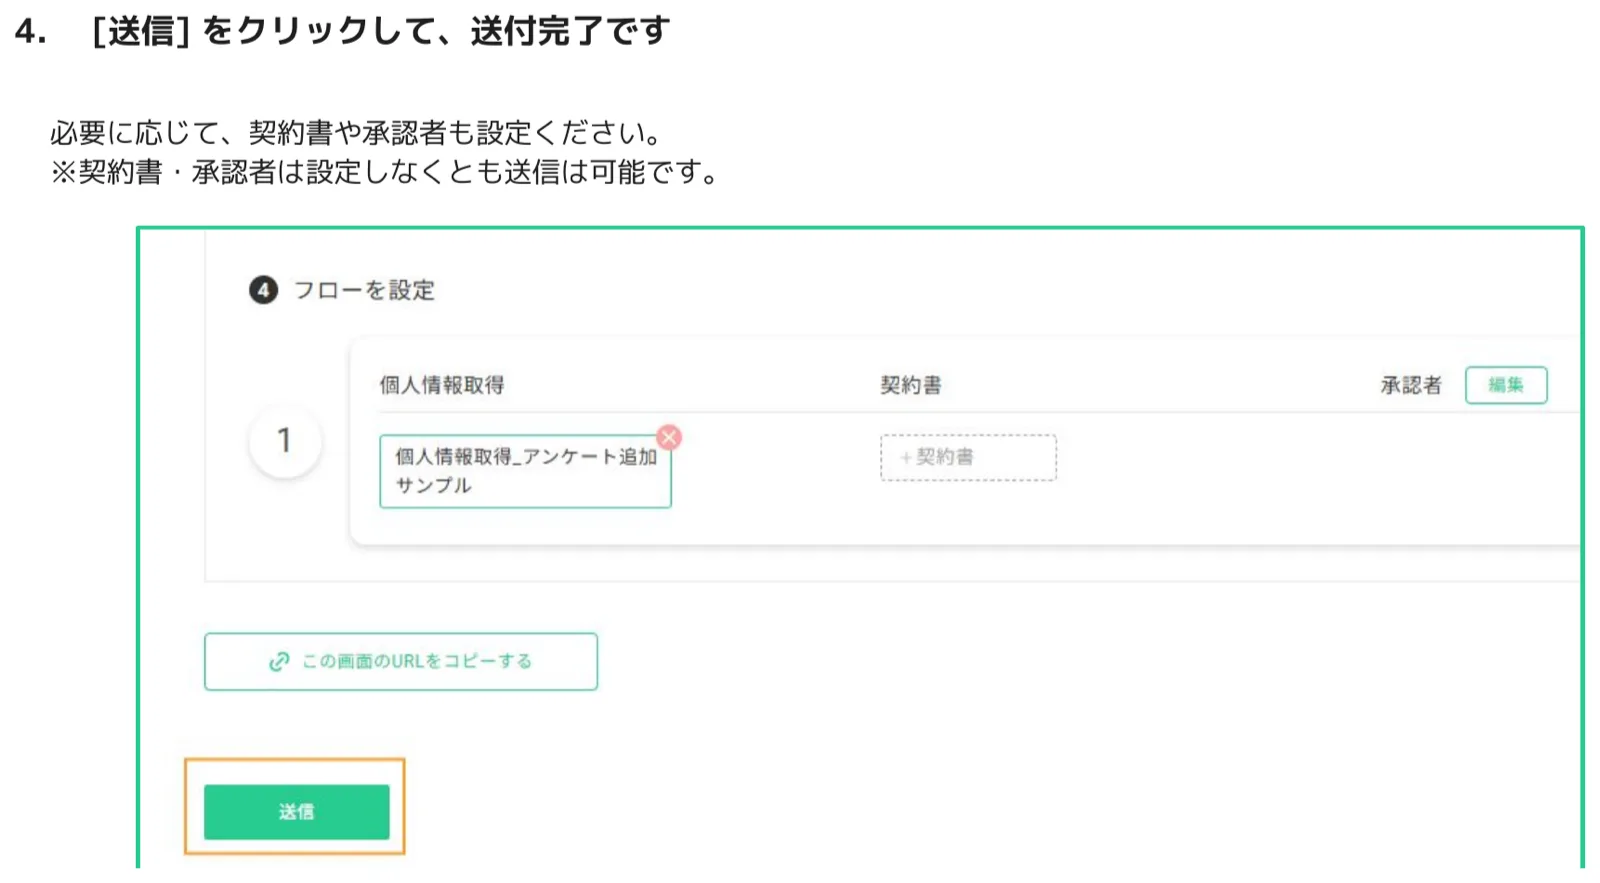Click the 編集 button next to 承認者
The height and width of the screenshot is (883, 1600).
[1505, 385]
